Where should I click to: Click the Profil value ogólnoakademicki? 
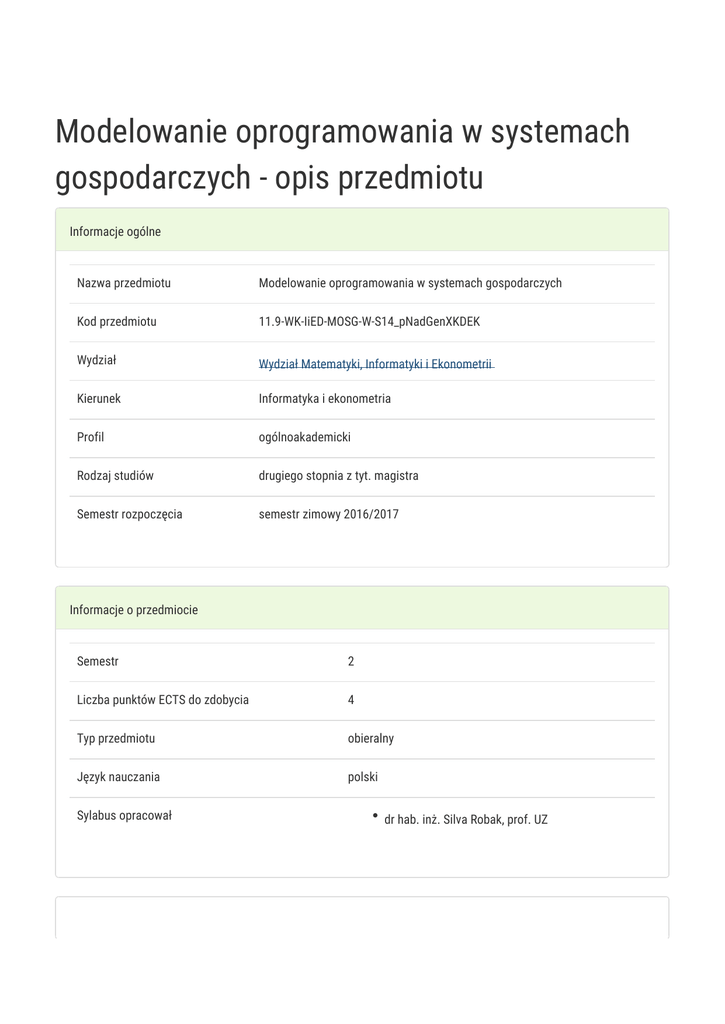pyautogui.click(x=304, y=437)
